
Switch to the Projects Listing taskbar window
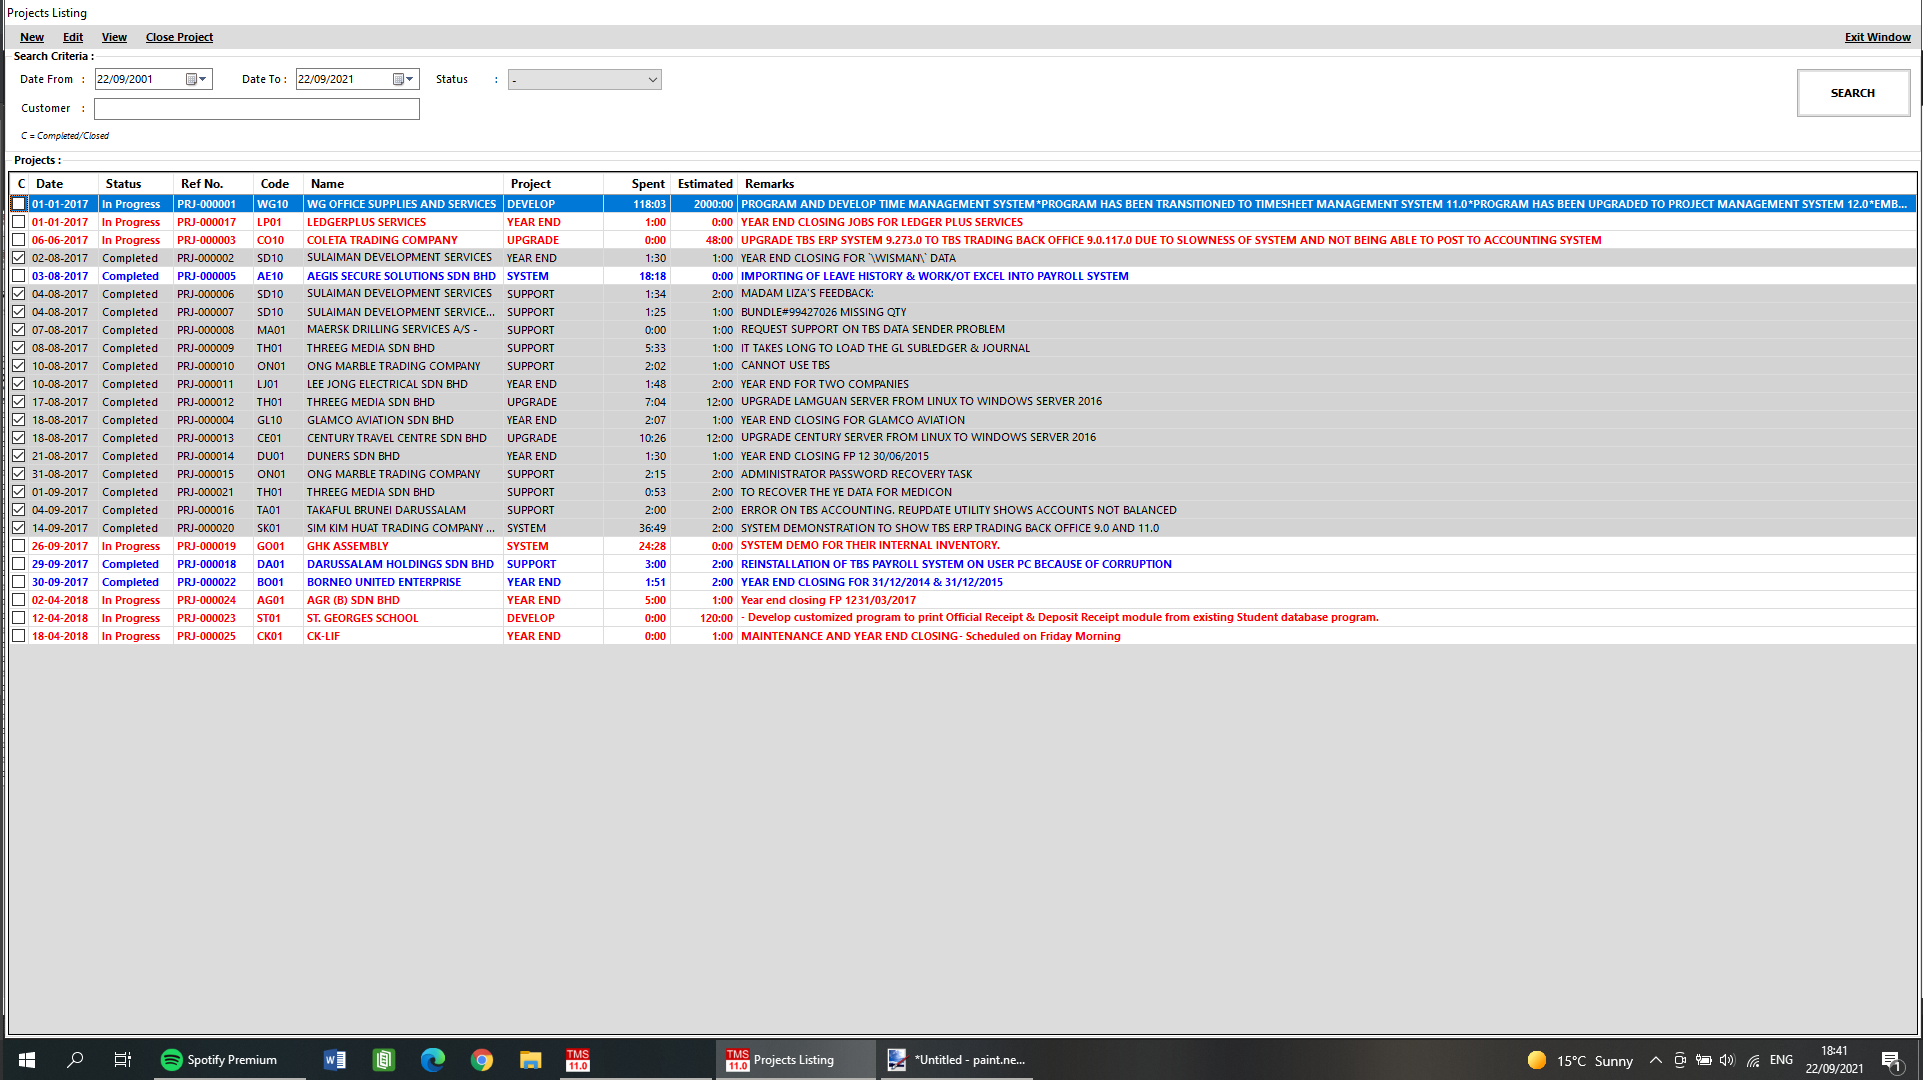(x=796, y=1060)
